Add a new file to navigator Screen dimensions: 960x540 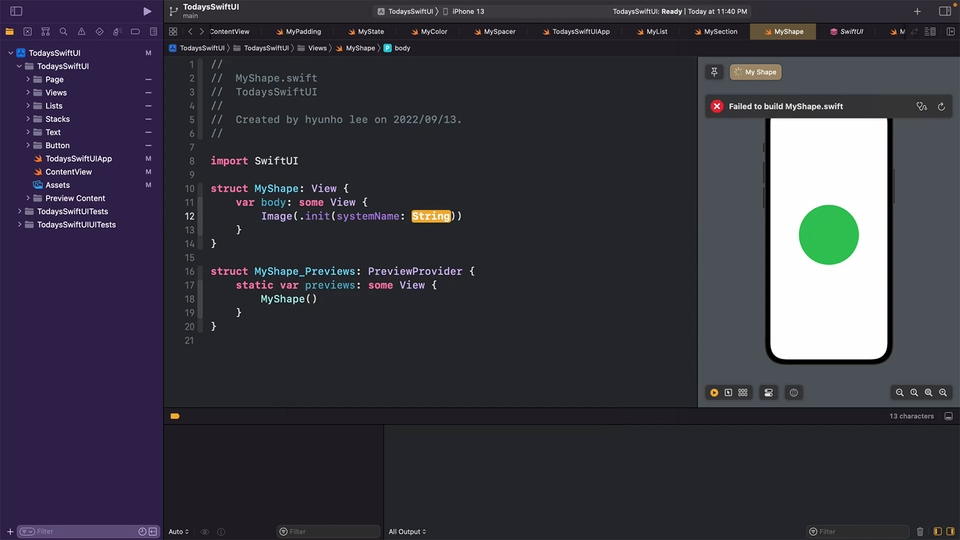click(x=10, y=531)
